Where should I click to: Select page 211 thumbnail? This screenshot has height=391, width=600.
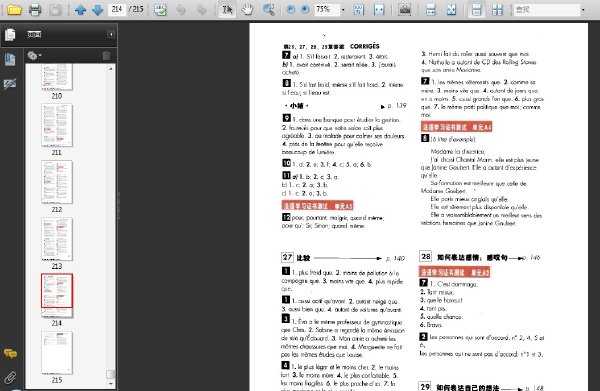tap(57, 125)
